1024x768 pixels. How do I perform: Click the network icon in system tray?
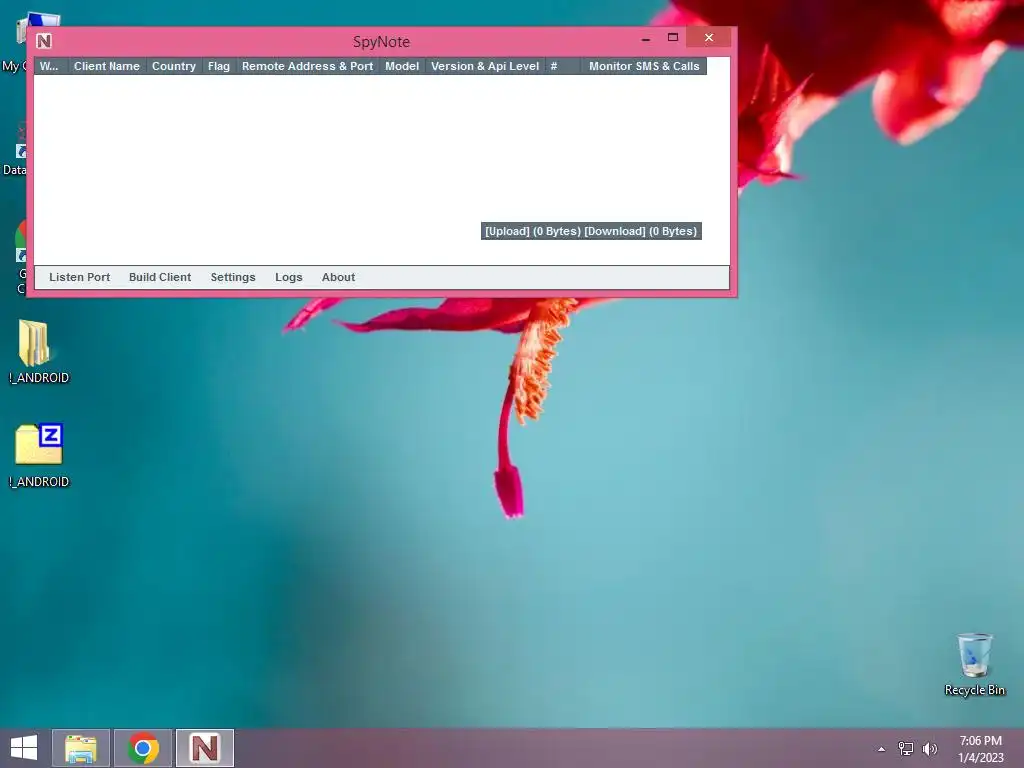906,749
